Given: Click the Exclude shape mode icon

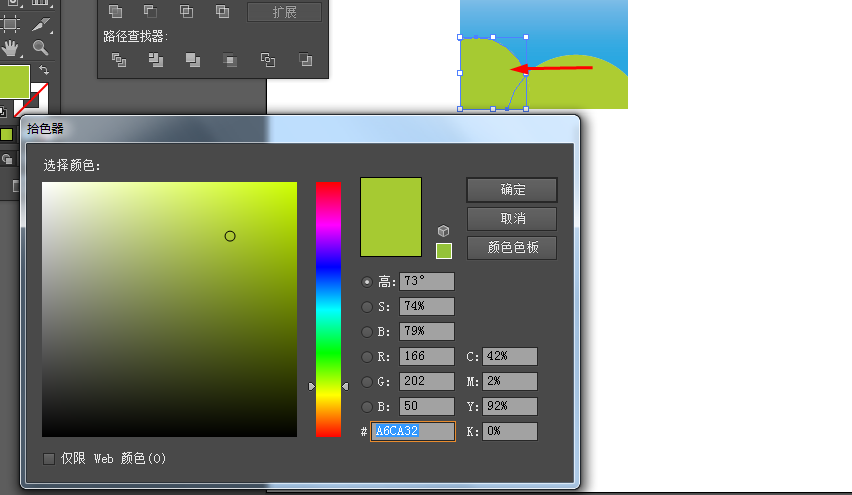Looking at the screenshot, I should click(222, 11).
